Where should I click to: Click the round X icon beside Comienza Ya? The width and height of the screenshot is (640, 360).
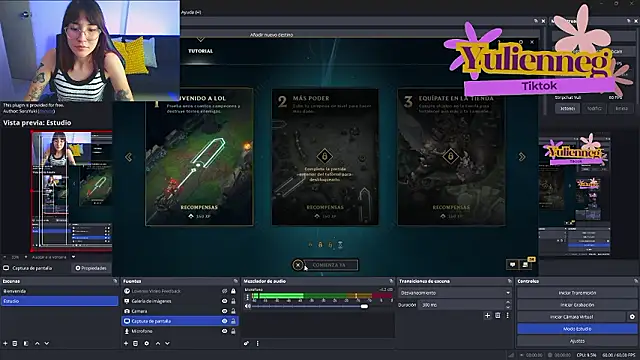pyautogui.click(x=298, y=265)
